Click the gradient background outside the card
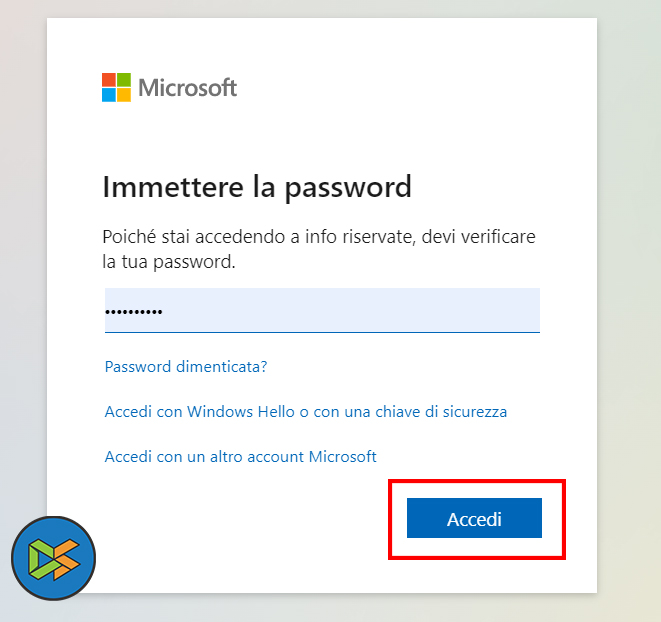Viewport: 661px width, 622px height. point(628,300)
